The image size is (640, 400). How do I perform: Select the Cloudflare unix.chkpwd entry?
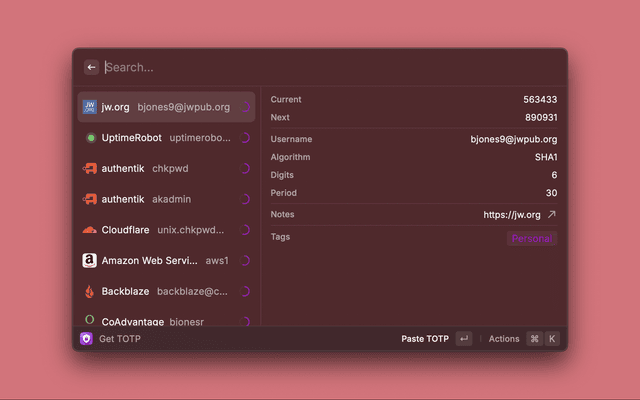166,230
